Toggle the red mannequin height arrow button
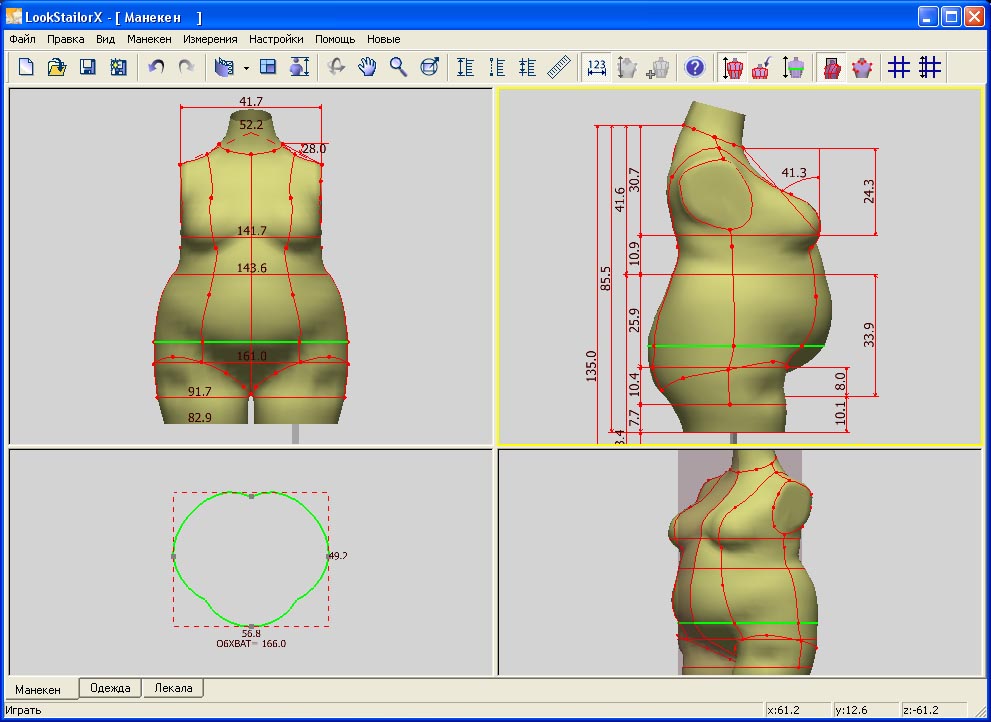This screenshot has height=722, width=991. tap(732, 67)
